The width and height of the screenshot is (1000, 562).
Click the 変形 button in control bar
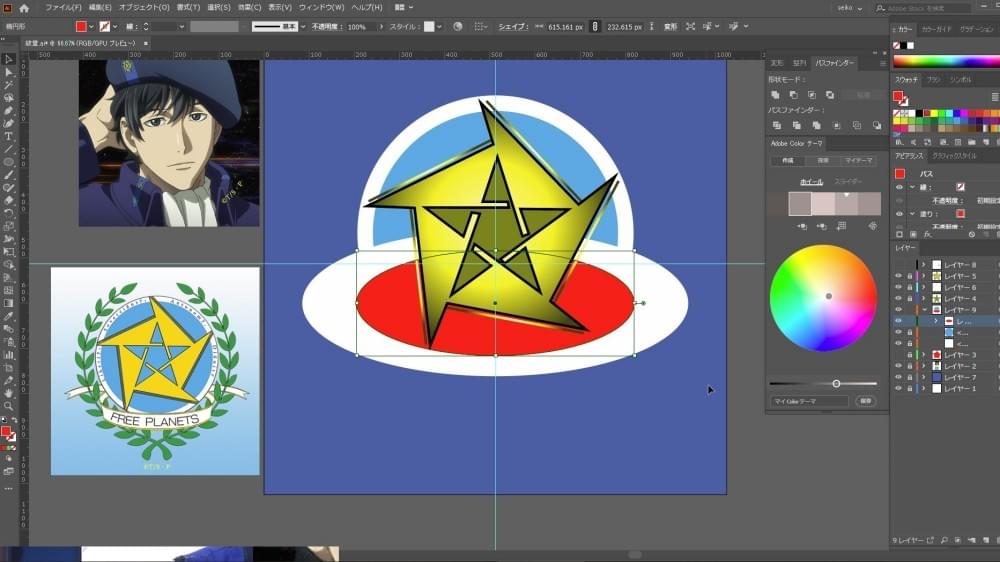pyautogui.click(x=670, y=27)
